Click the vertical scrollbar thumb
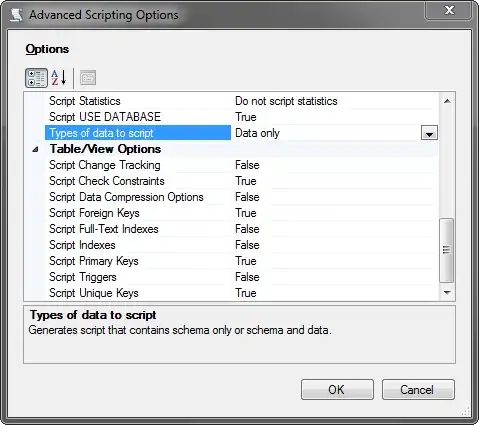Viewport: 479px width, 425px height. coord(447,250)
